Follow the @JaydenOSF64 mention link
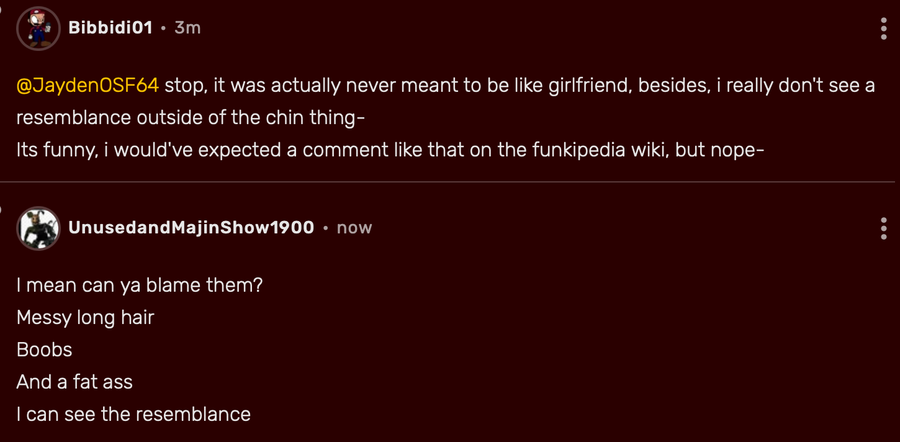The width and height of the screenshot is (900, 442). [88, 86]
